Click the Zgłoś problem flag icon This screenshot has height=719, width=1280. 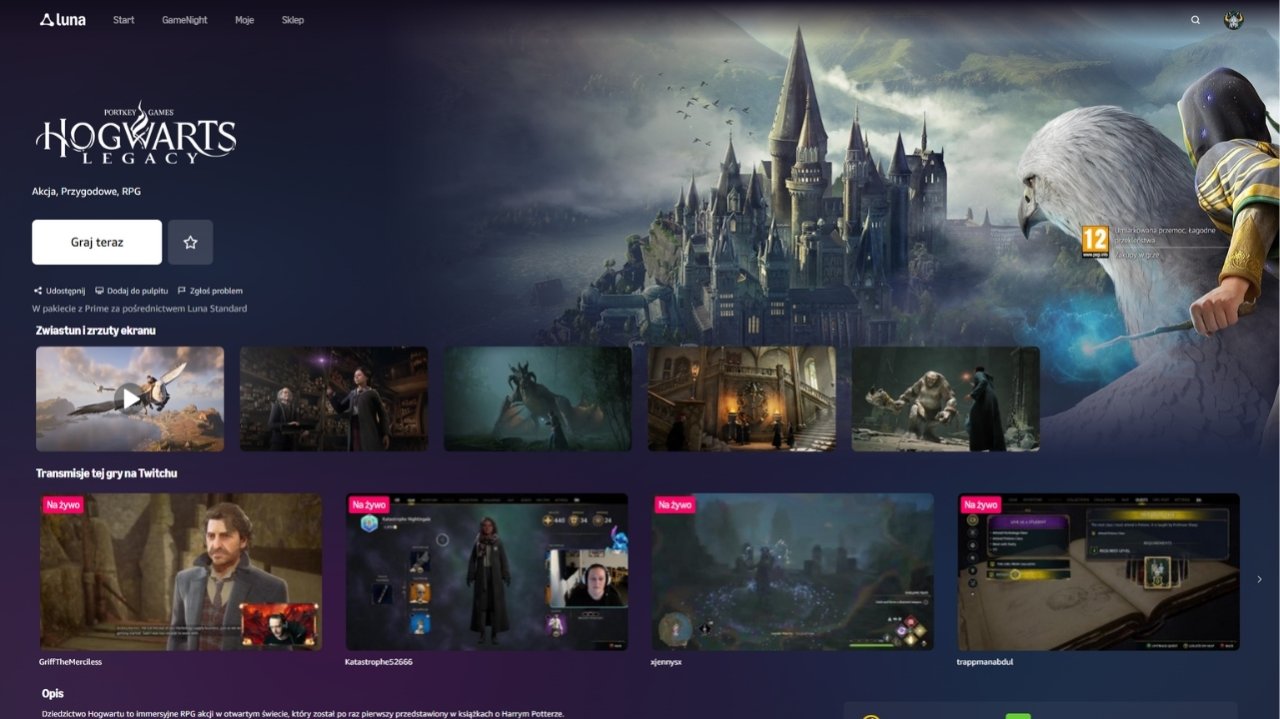pyautogui.click(x=182, y=291)
